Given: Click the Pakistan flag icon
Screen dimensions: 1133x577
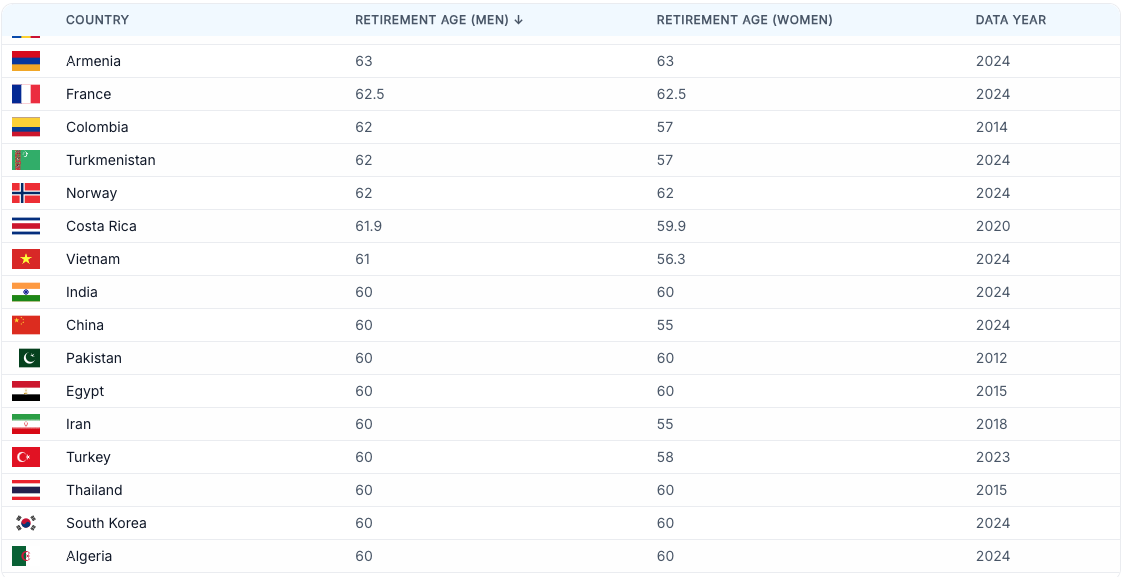Looking at the screenshot, I should [29, 358].
